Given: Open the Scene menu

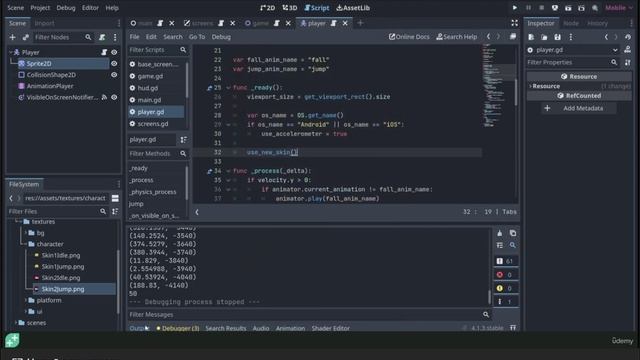Looking at the screenshot, I should tap(16, 8).
